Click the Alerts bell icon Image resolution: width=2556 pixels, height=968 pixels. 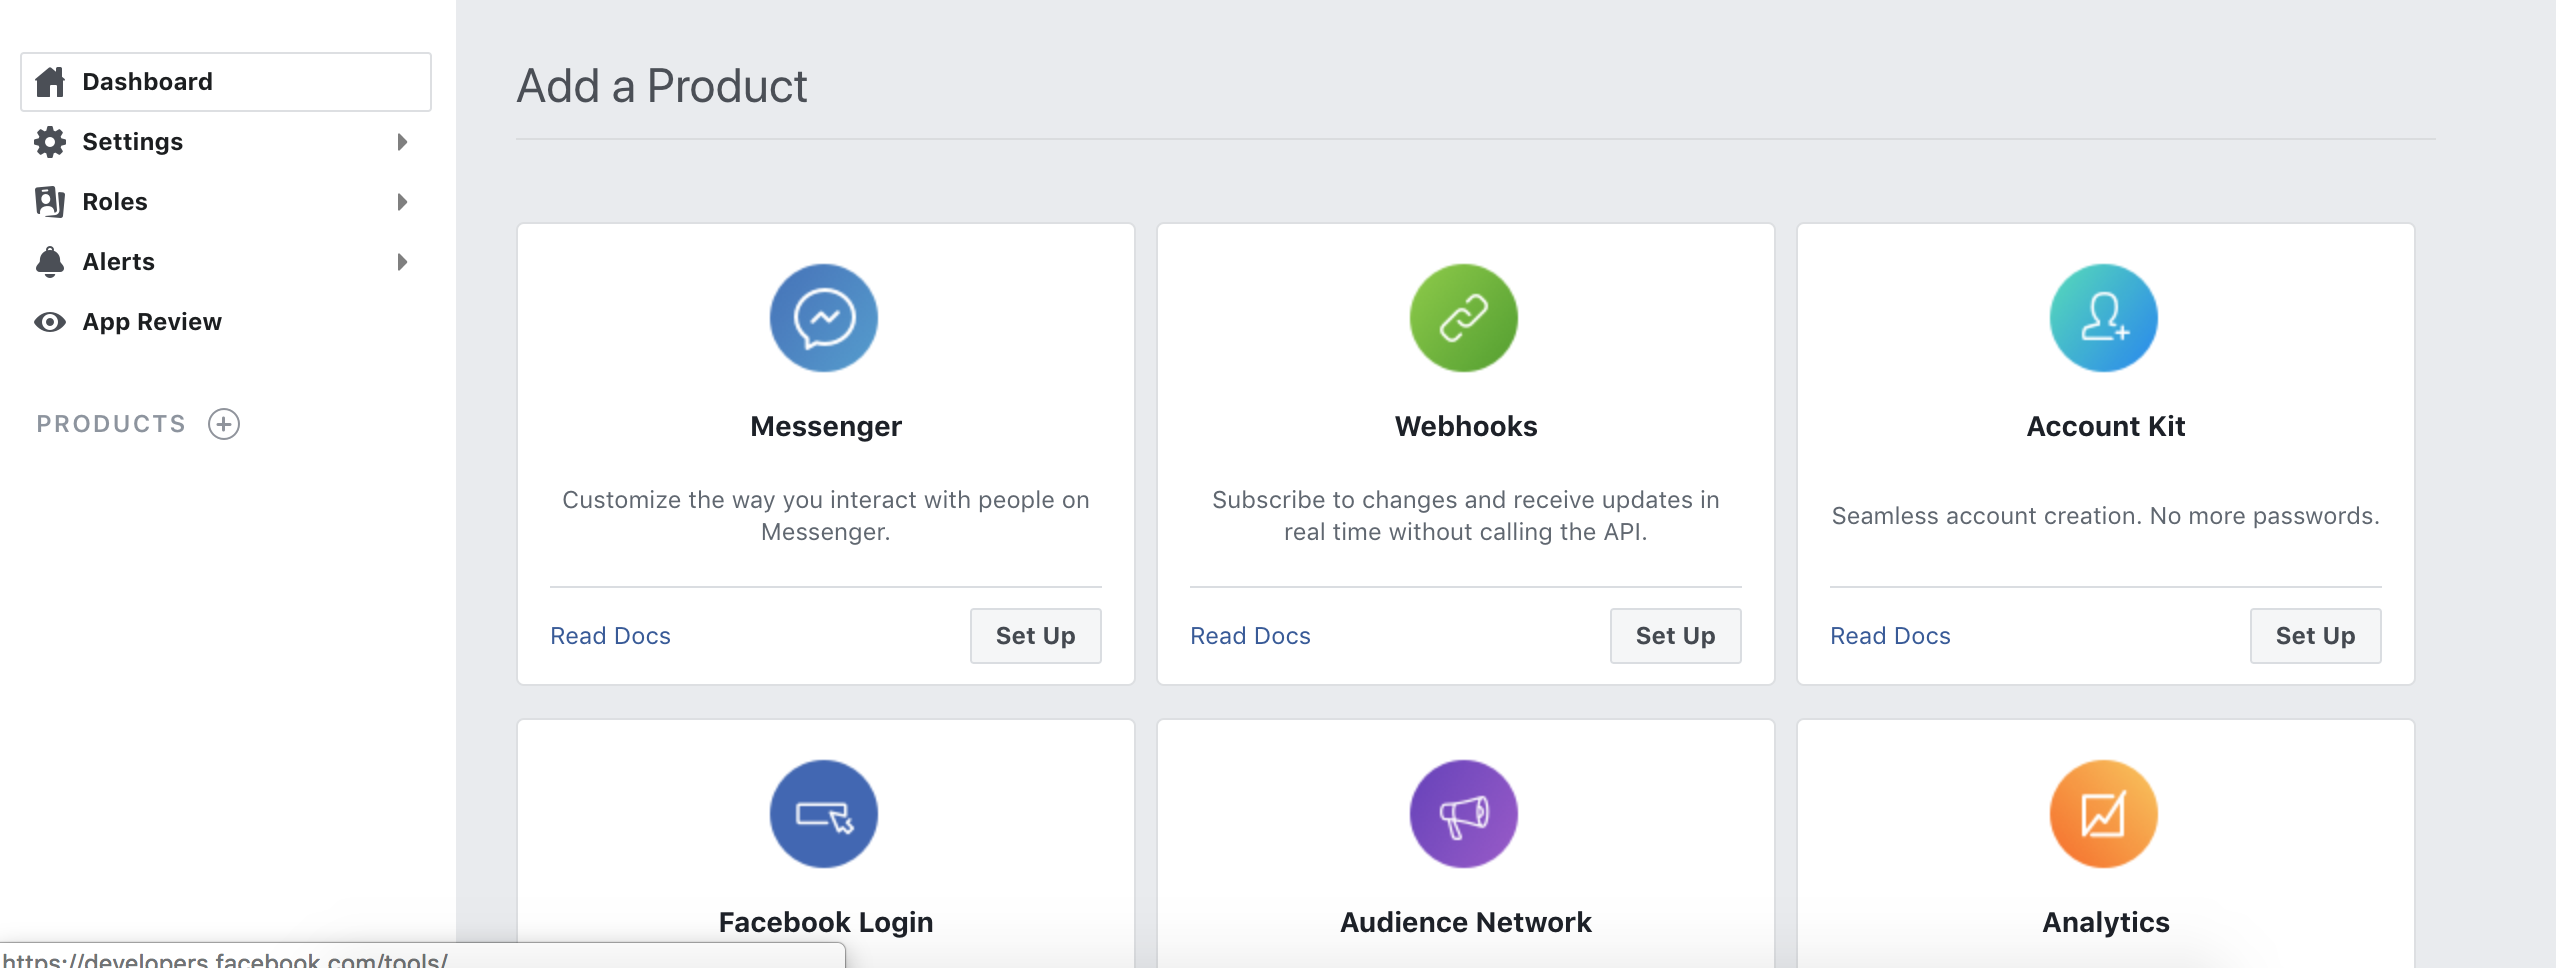pos(50,262)
